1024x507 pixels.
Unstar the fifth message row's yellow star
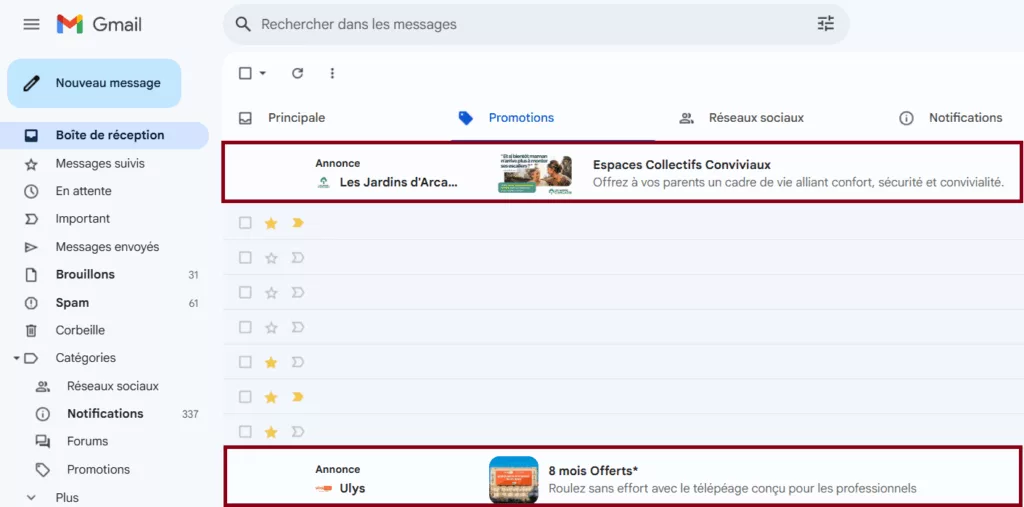[x=271, y=362]
